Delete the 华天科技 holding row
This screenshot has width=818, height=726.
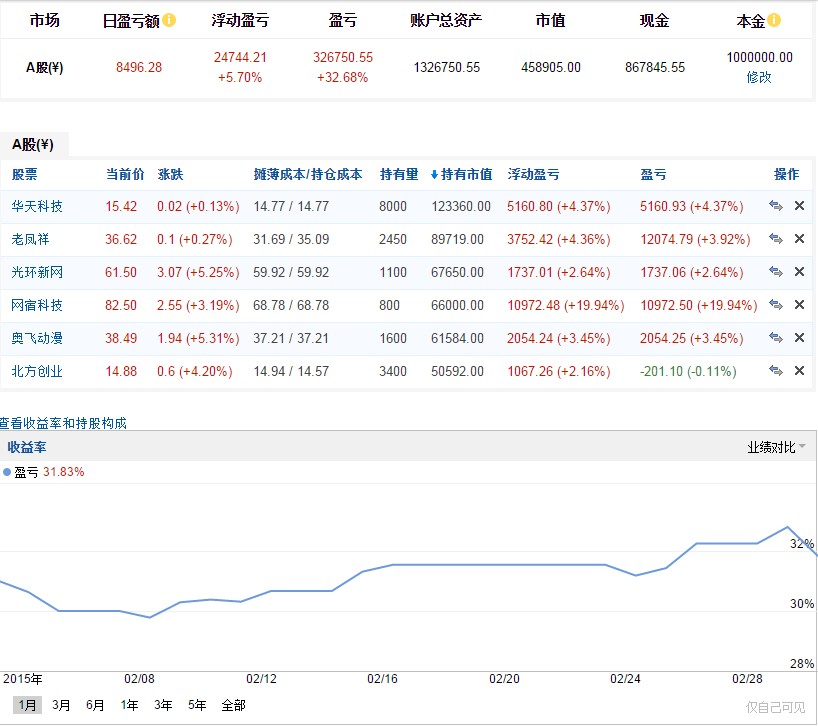(x=799, y=205)
